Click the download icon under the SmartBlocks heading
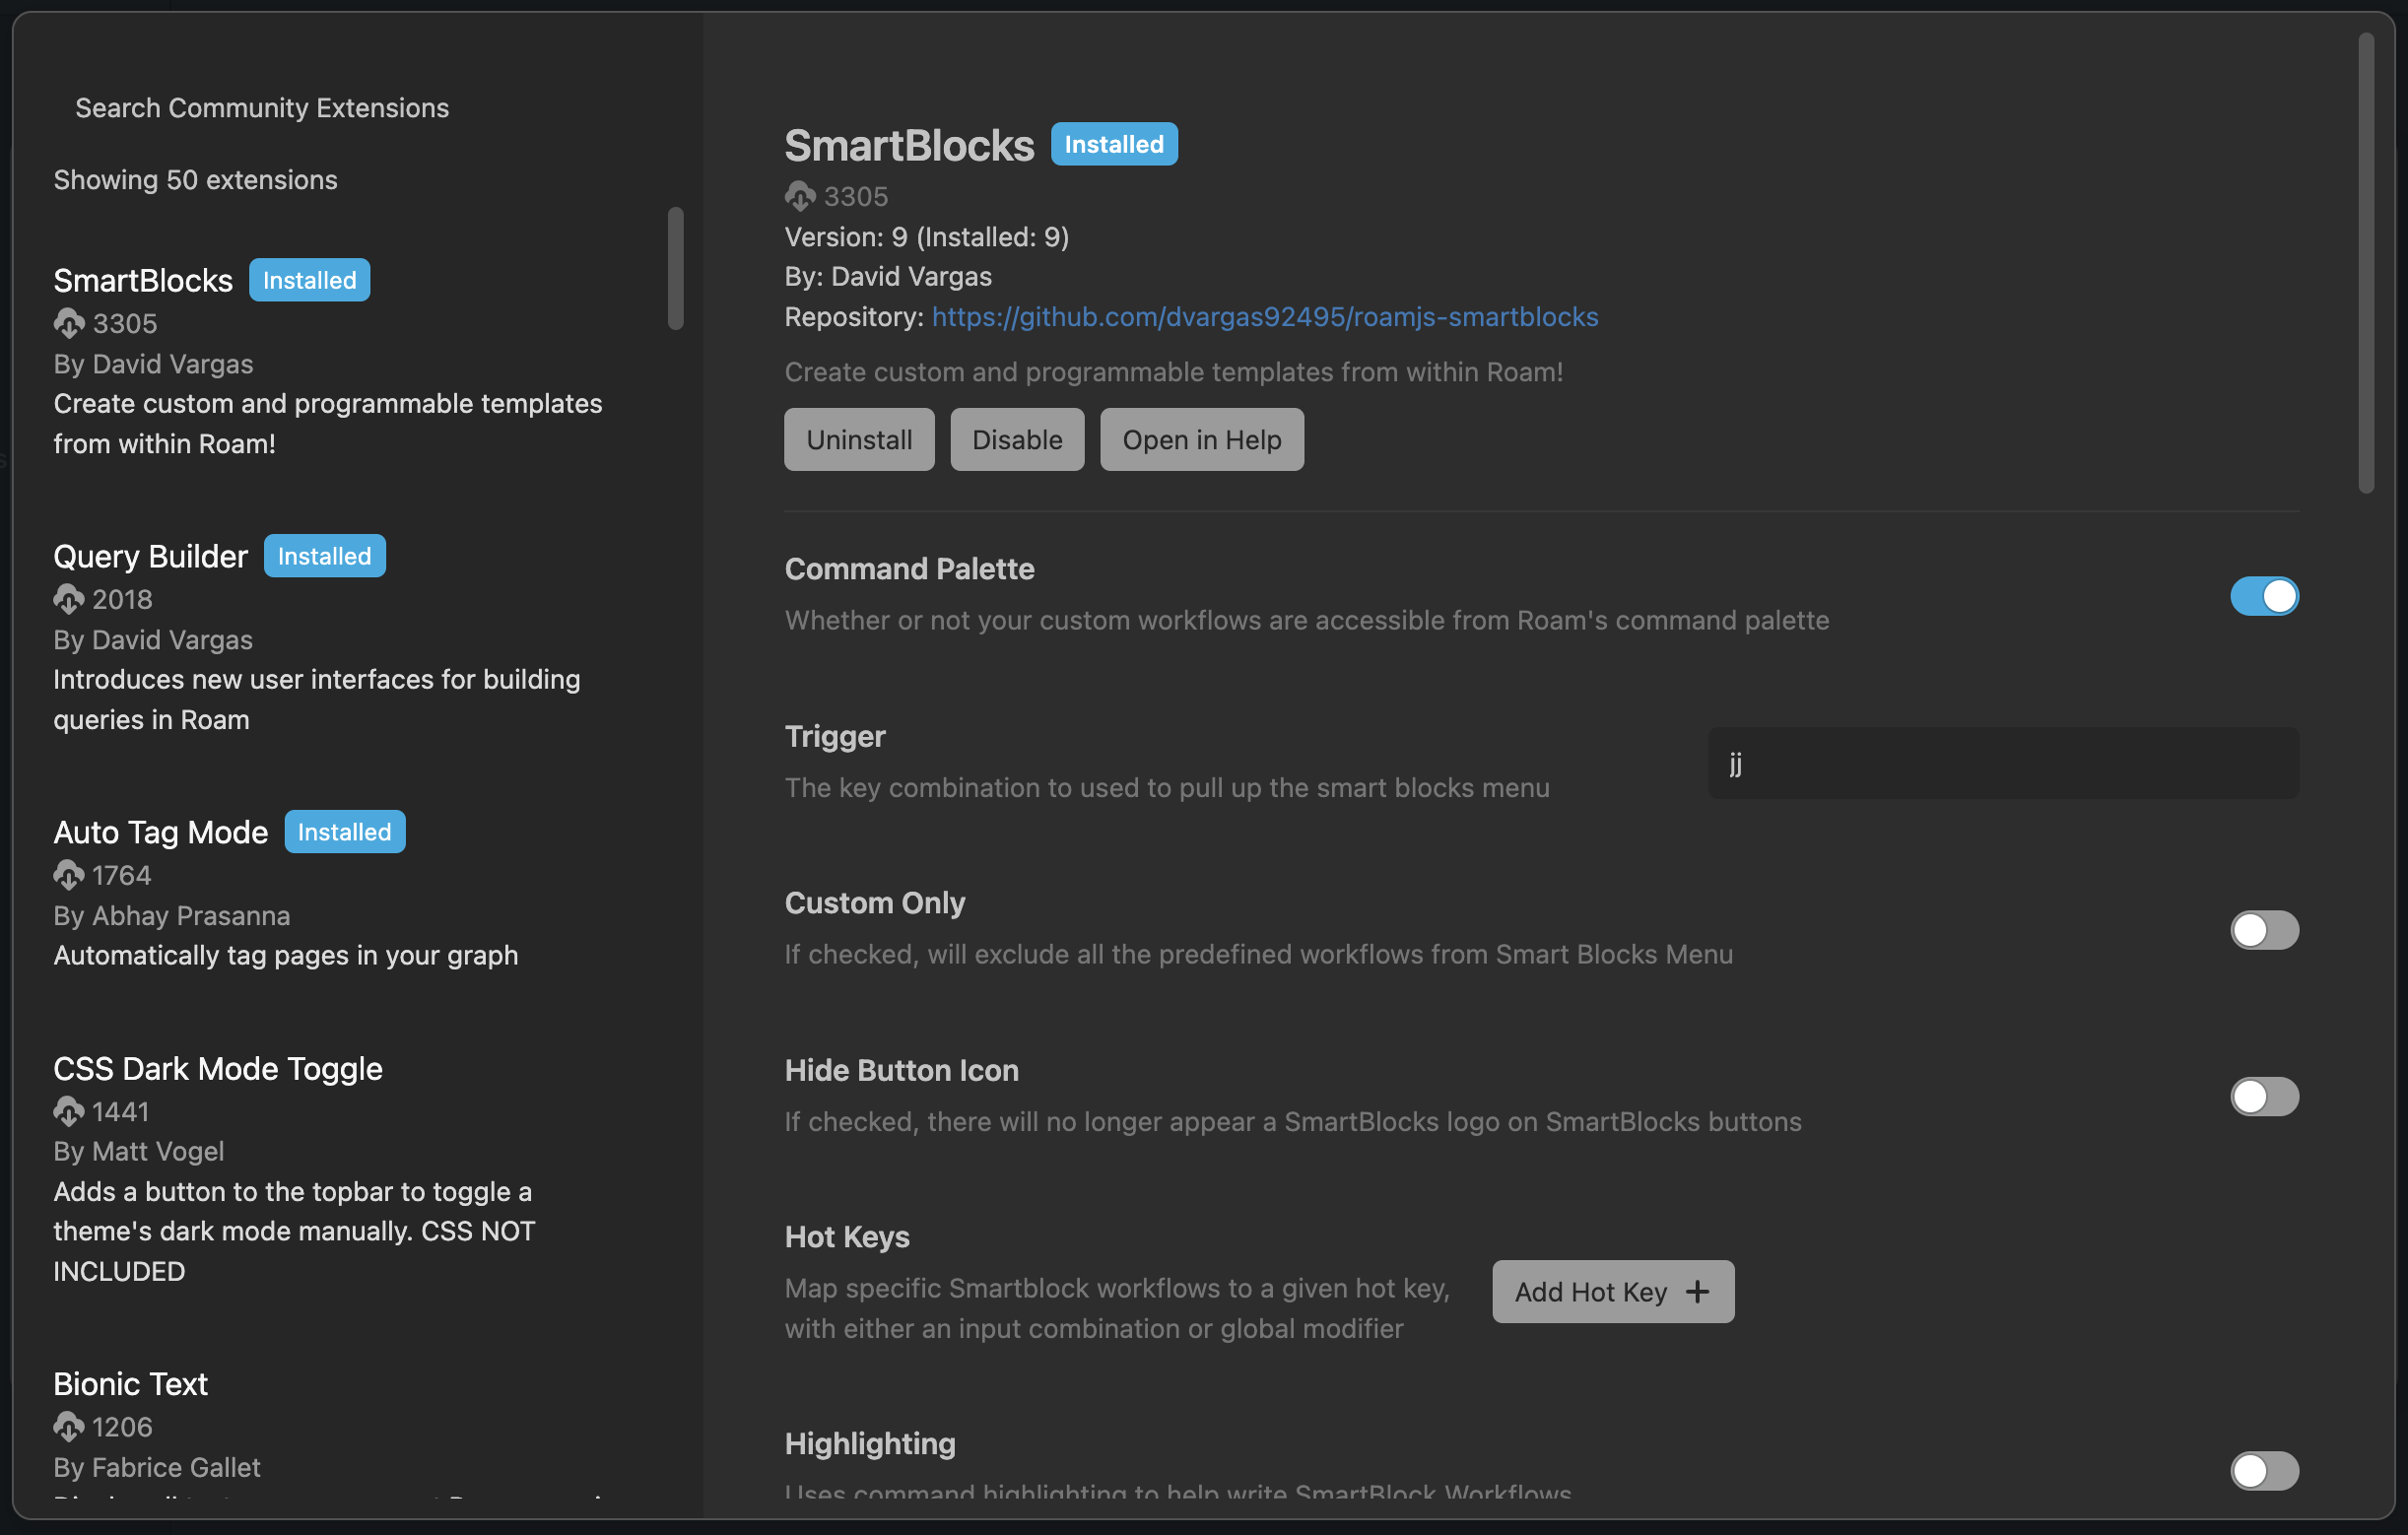The width and height of the screenshot is (2408, 1535). coord(799,196)
